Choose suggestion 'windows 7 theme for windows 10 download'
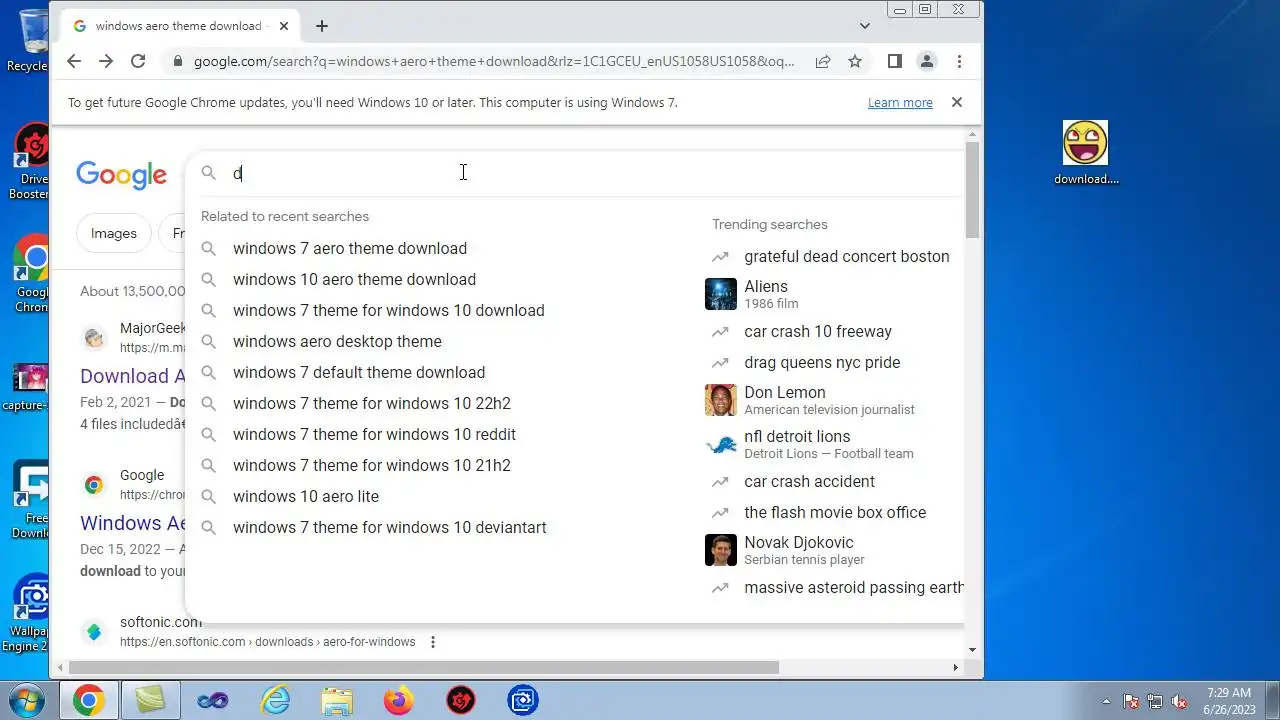The image size is (1280, 720). click(x=389, y=310)
